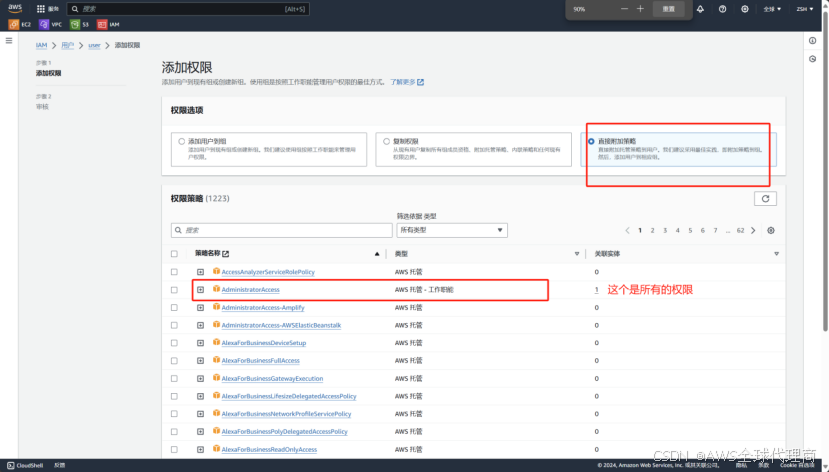The image size is (829, 472).
Task: Open the learn more link
Action: tap(407, 82)
